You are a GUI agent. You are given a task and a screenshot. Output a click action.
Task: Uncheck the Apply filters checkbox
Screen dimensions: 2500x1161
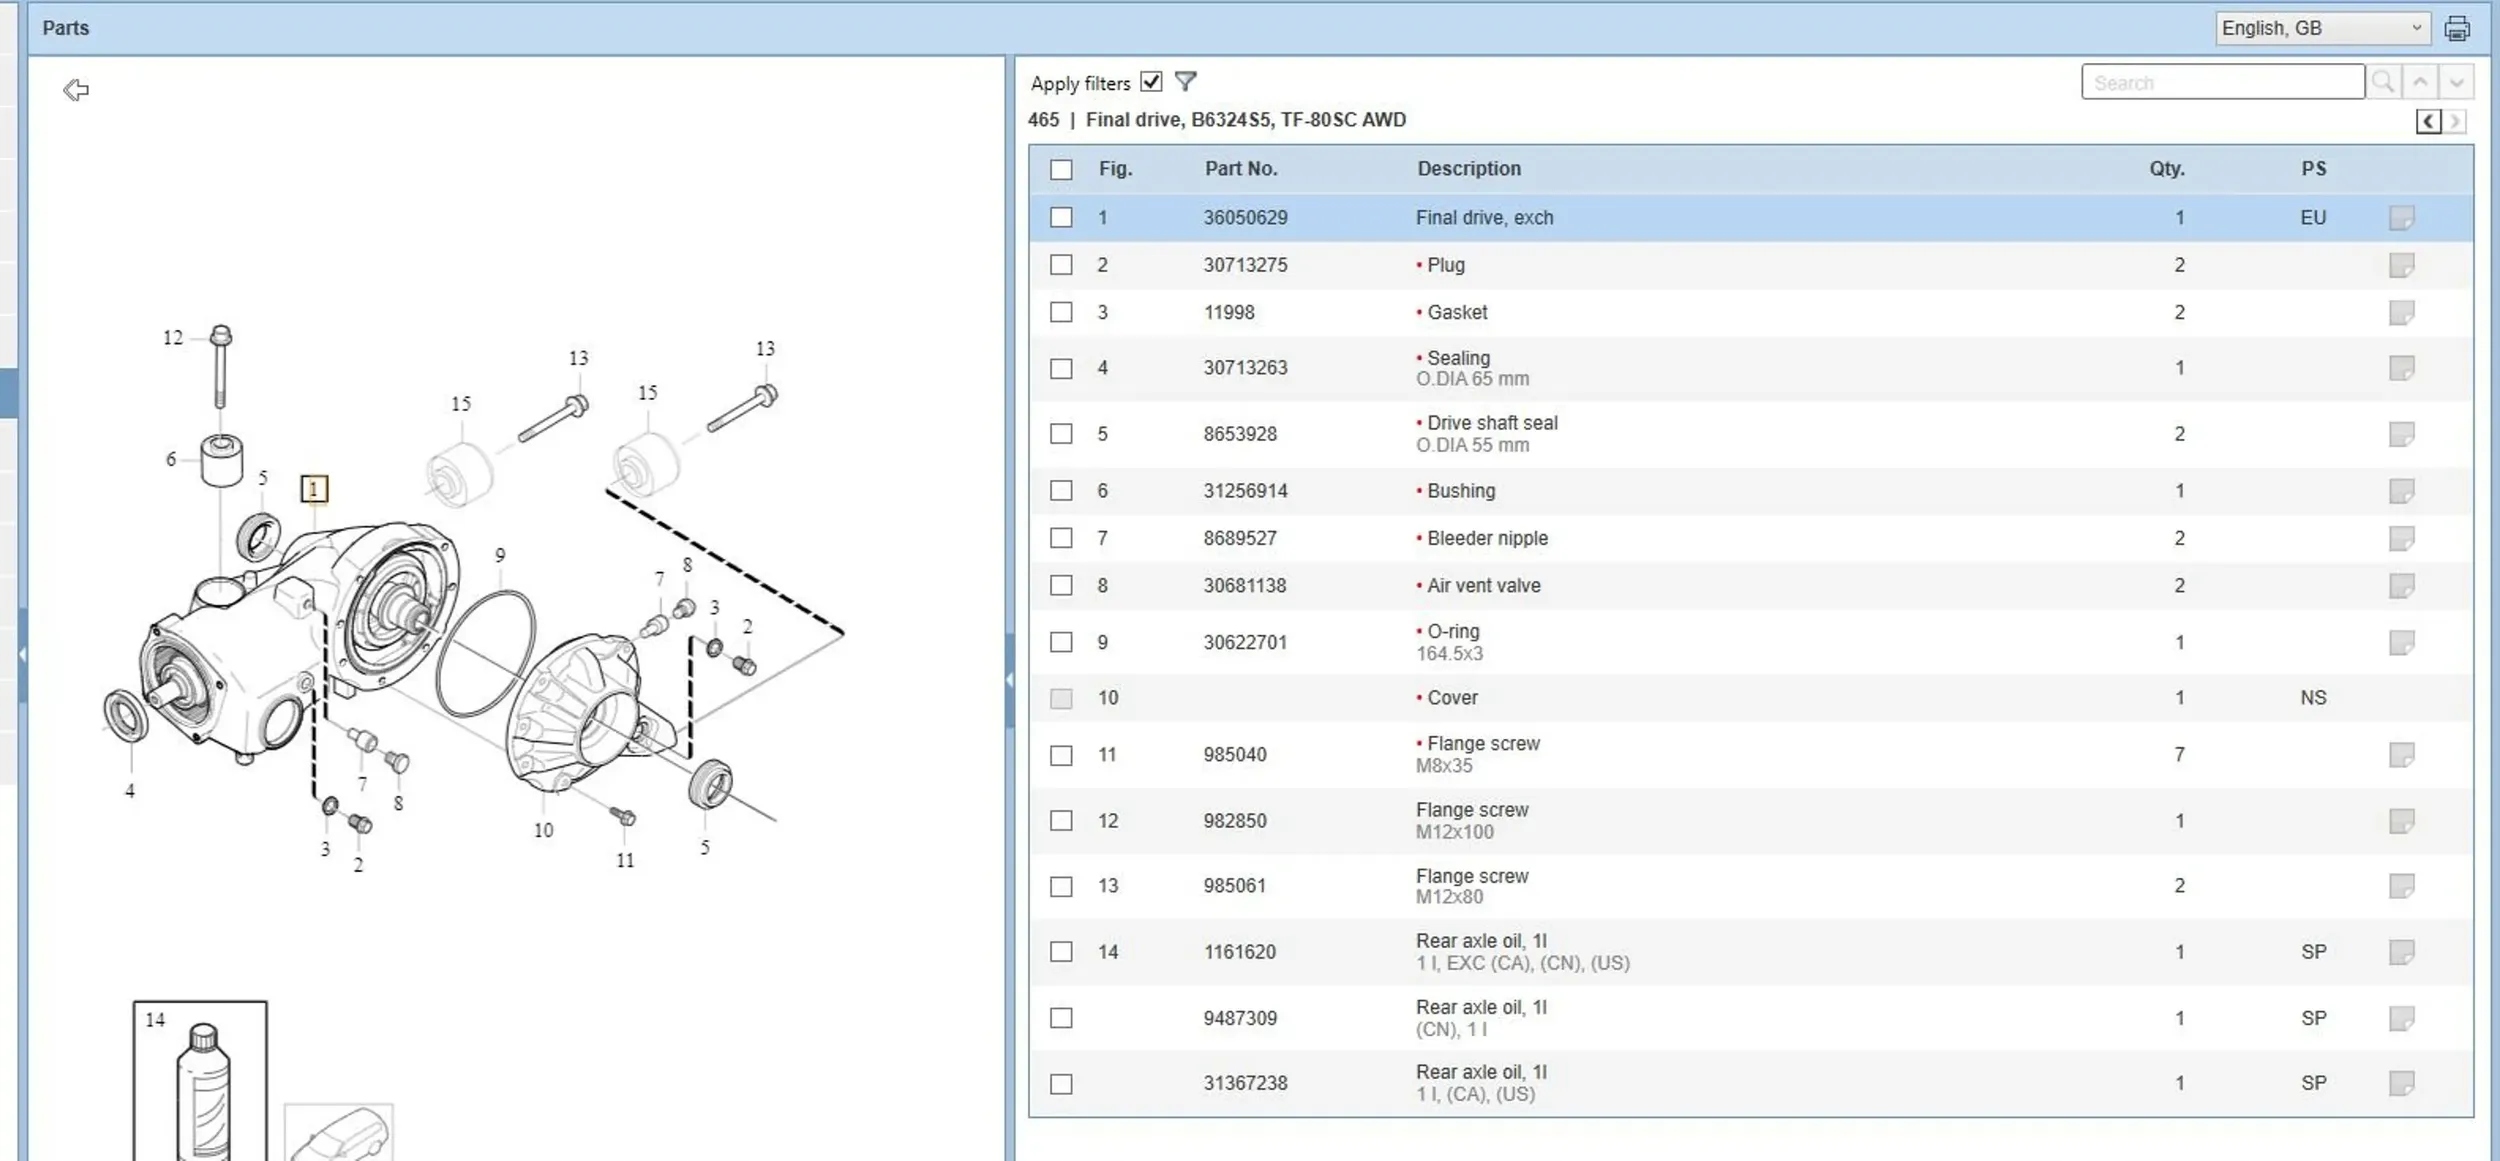click(1151, 82)
